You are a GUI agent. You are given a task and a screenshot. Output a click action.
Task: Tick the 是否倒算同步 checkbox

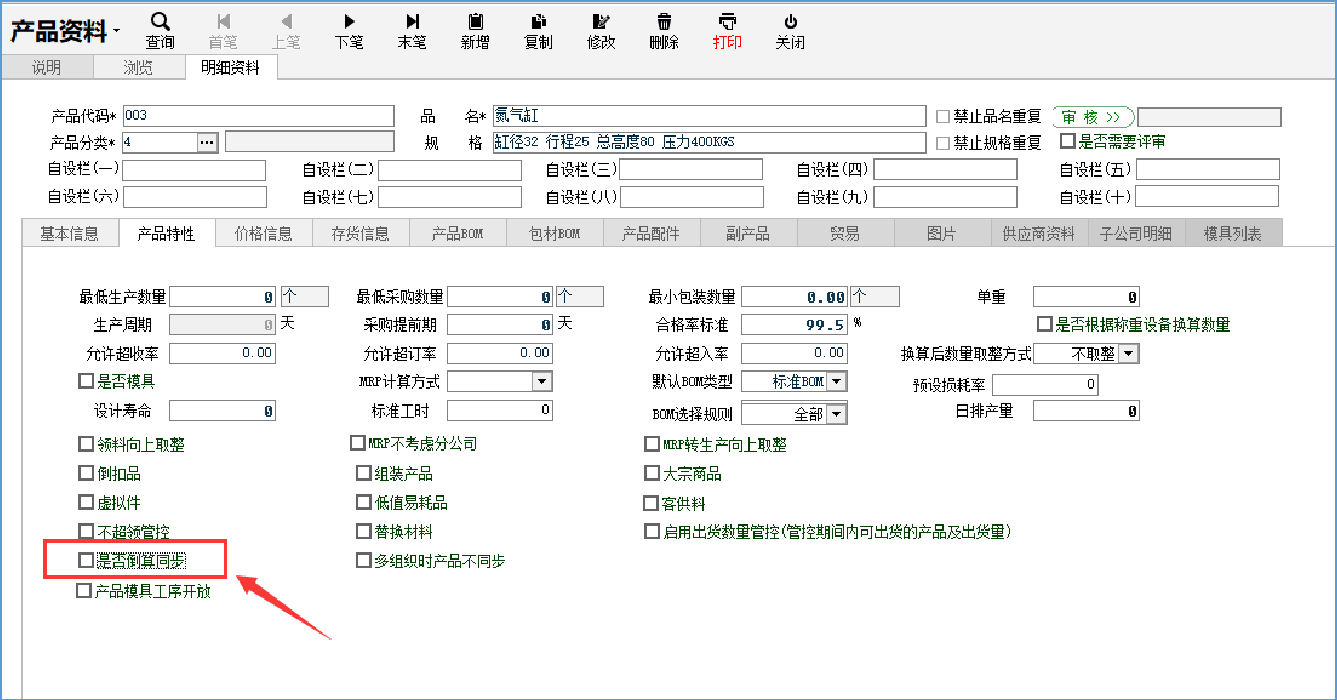(x=86, y=561)
